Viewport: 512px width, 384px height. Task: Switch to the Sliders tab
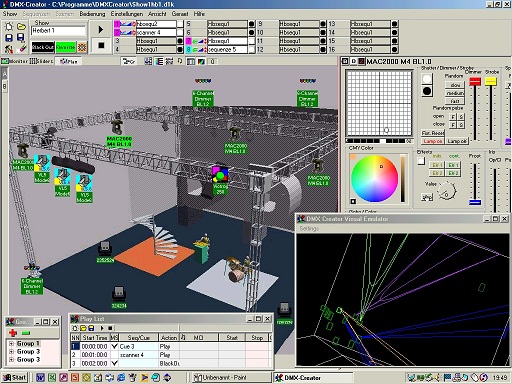tap(41, 61)
